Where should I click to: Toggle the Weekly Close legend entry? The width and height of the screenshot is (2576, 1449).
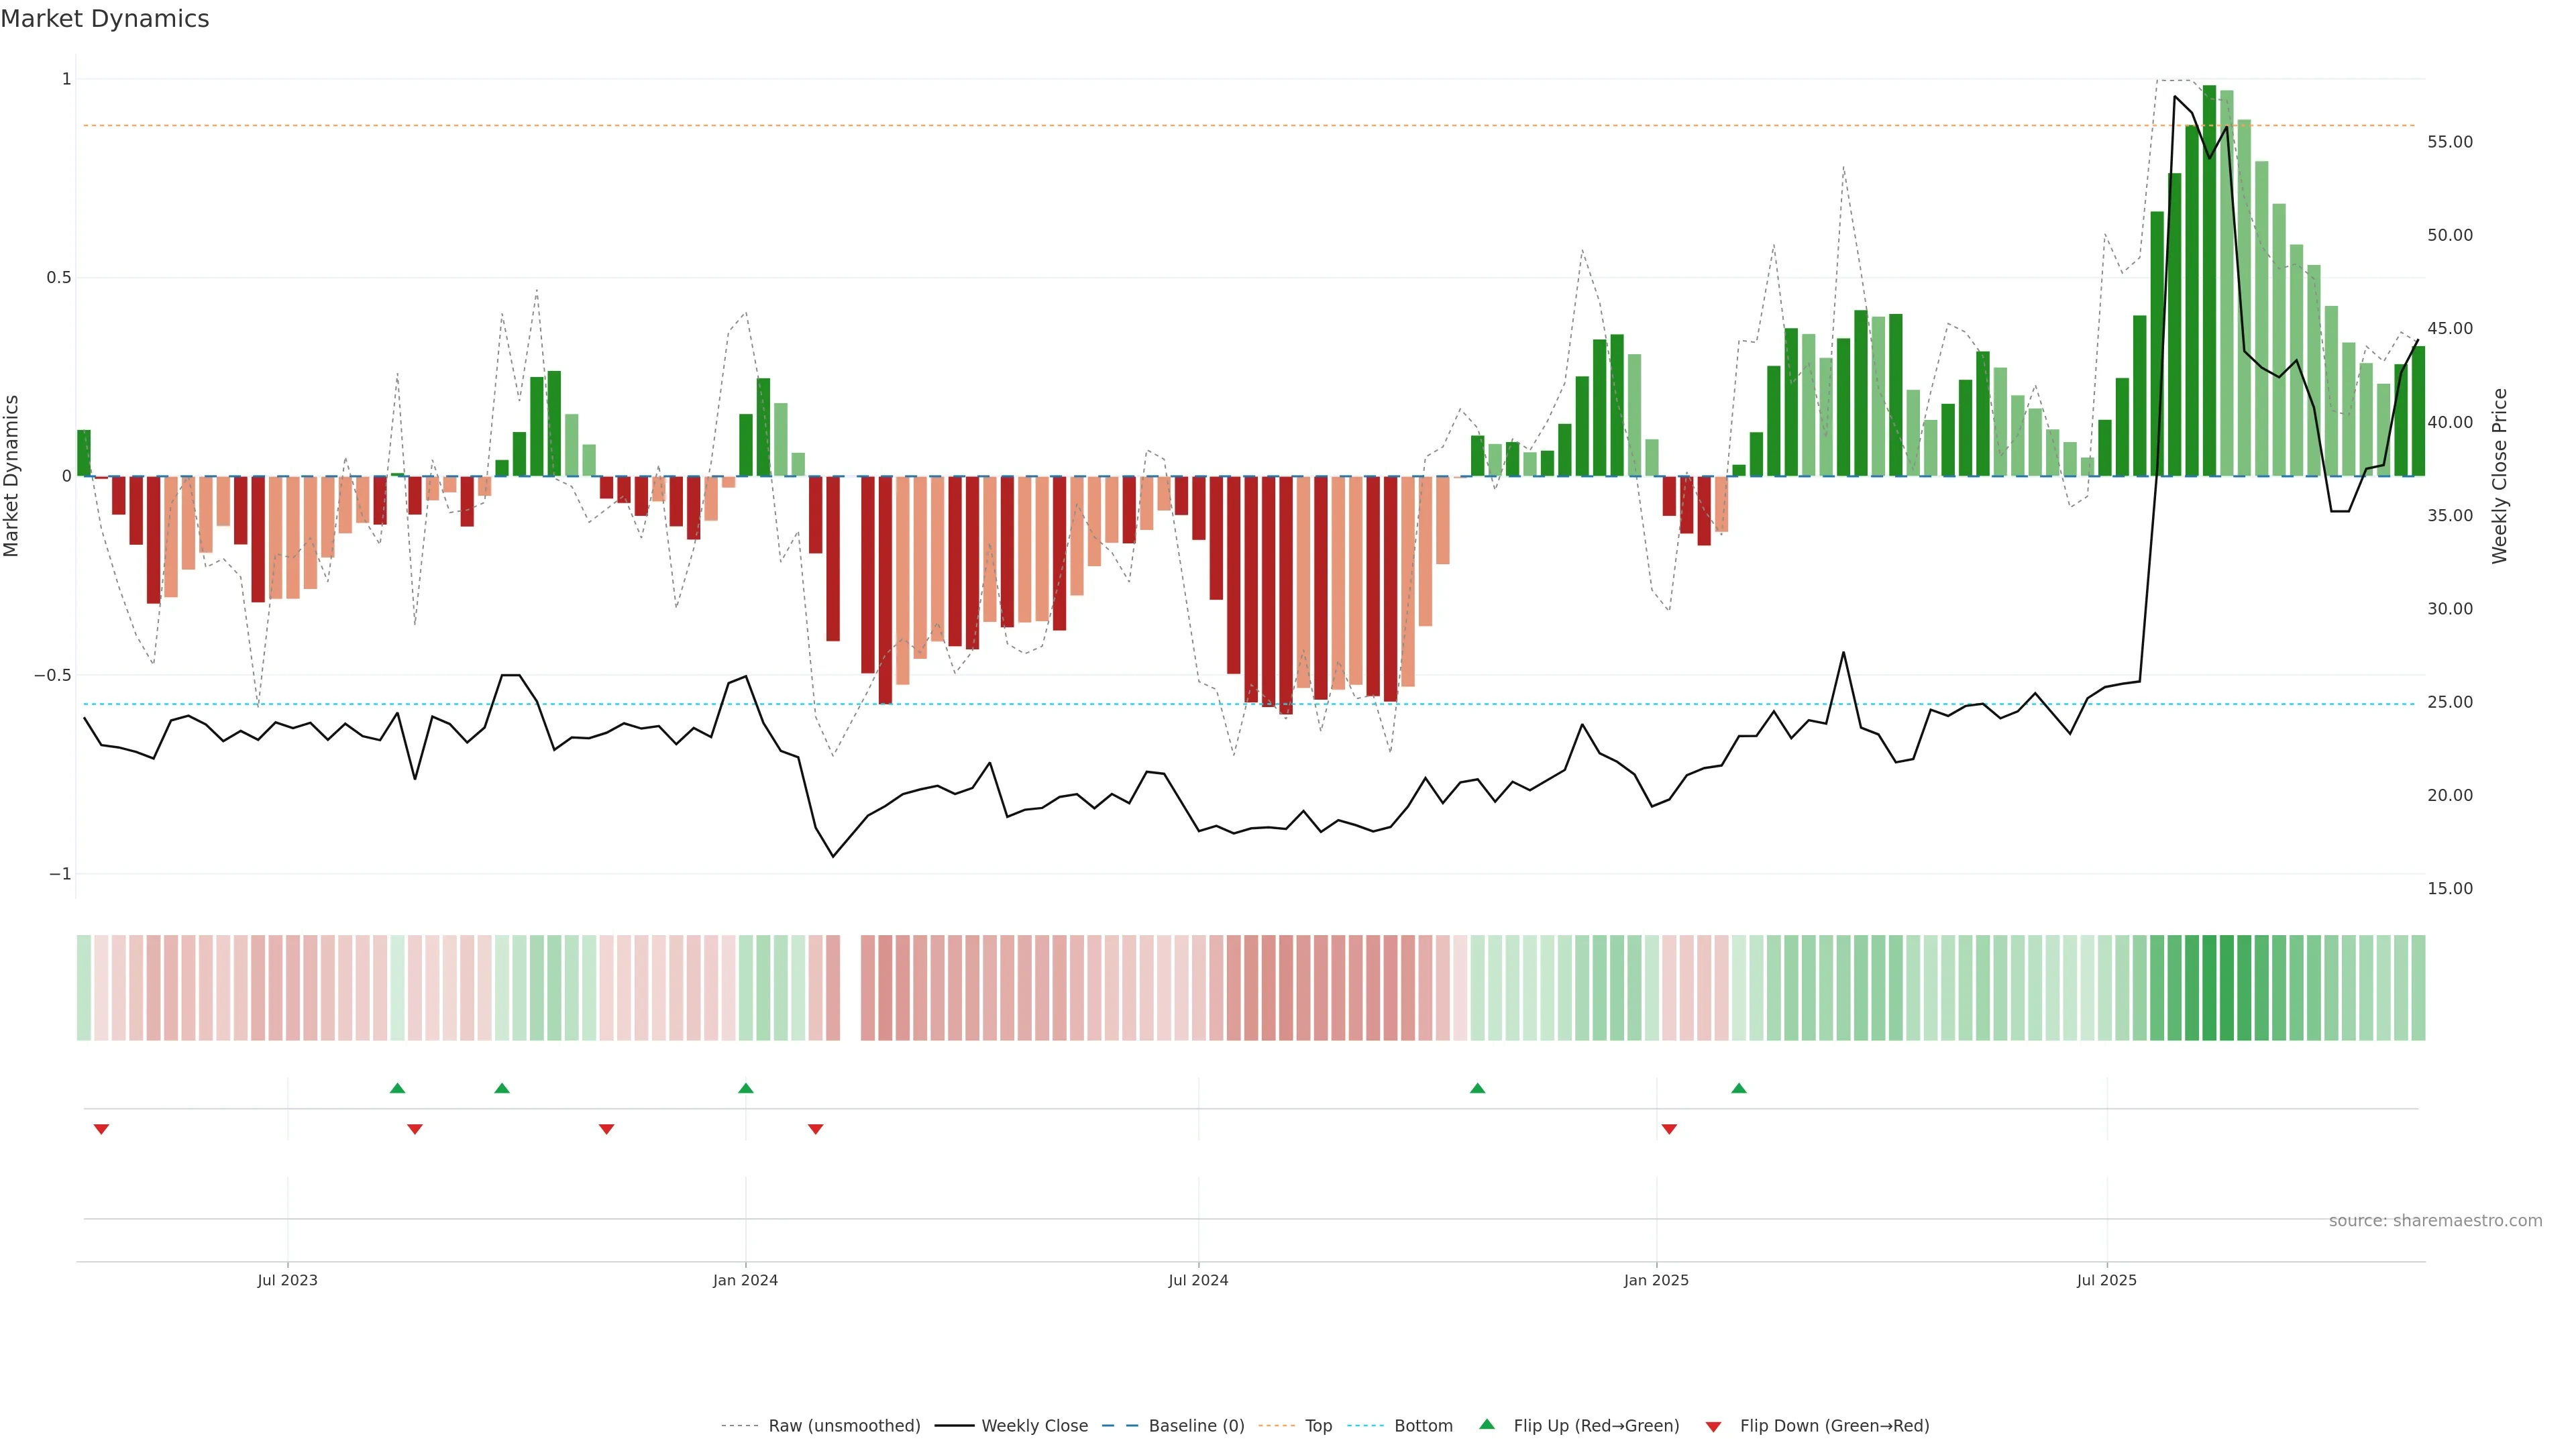pos(1034,1425)
